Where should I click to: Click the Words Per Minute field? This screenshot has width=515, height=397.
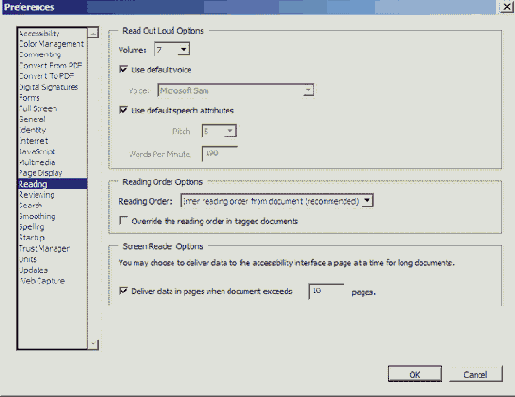[x=220, y=154]
